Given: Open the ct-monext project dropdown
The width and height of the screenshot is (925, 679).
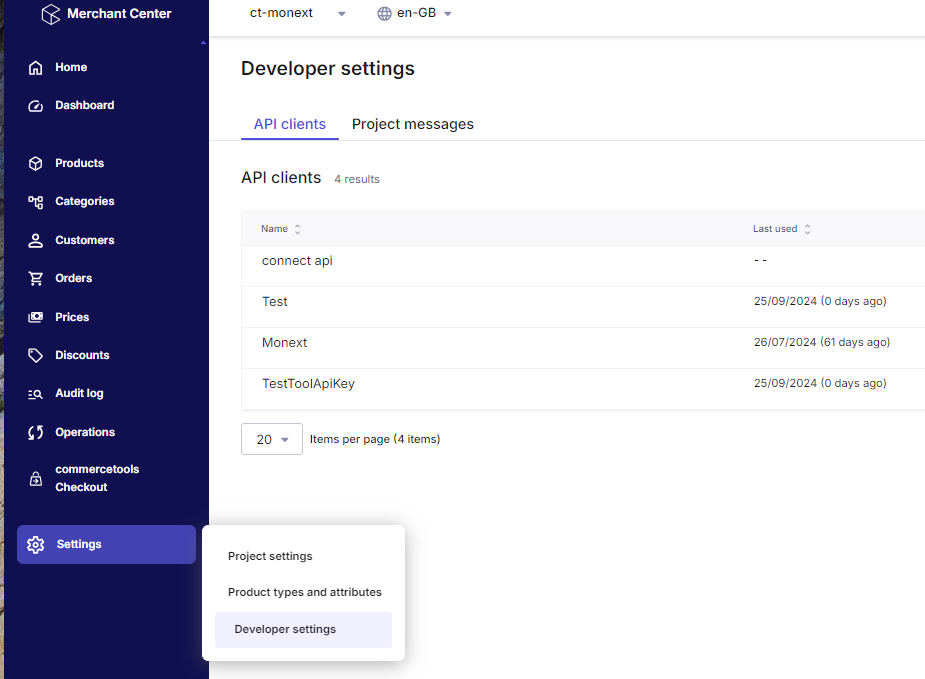Looking at the screenshot, I should pos(297,13).
